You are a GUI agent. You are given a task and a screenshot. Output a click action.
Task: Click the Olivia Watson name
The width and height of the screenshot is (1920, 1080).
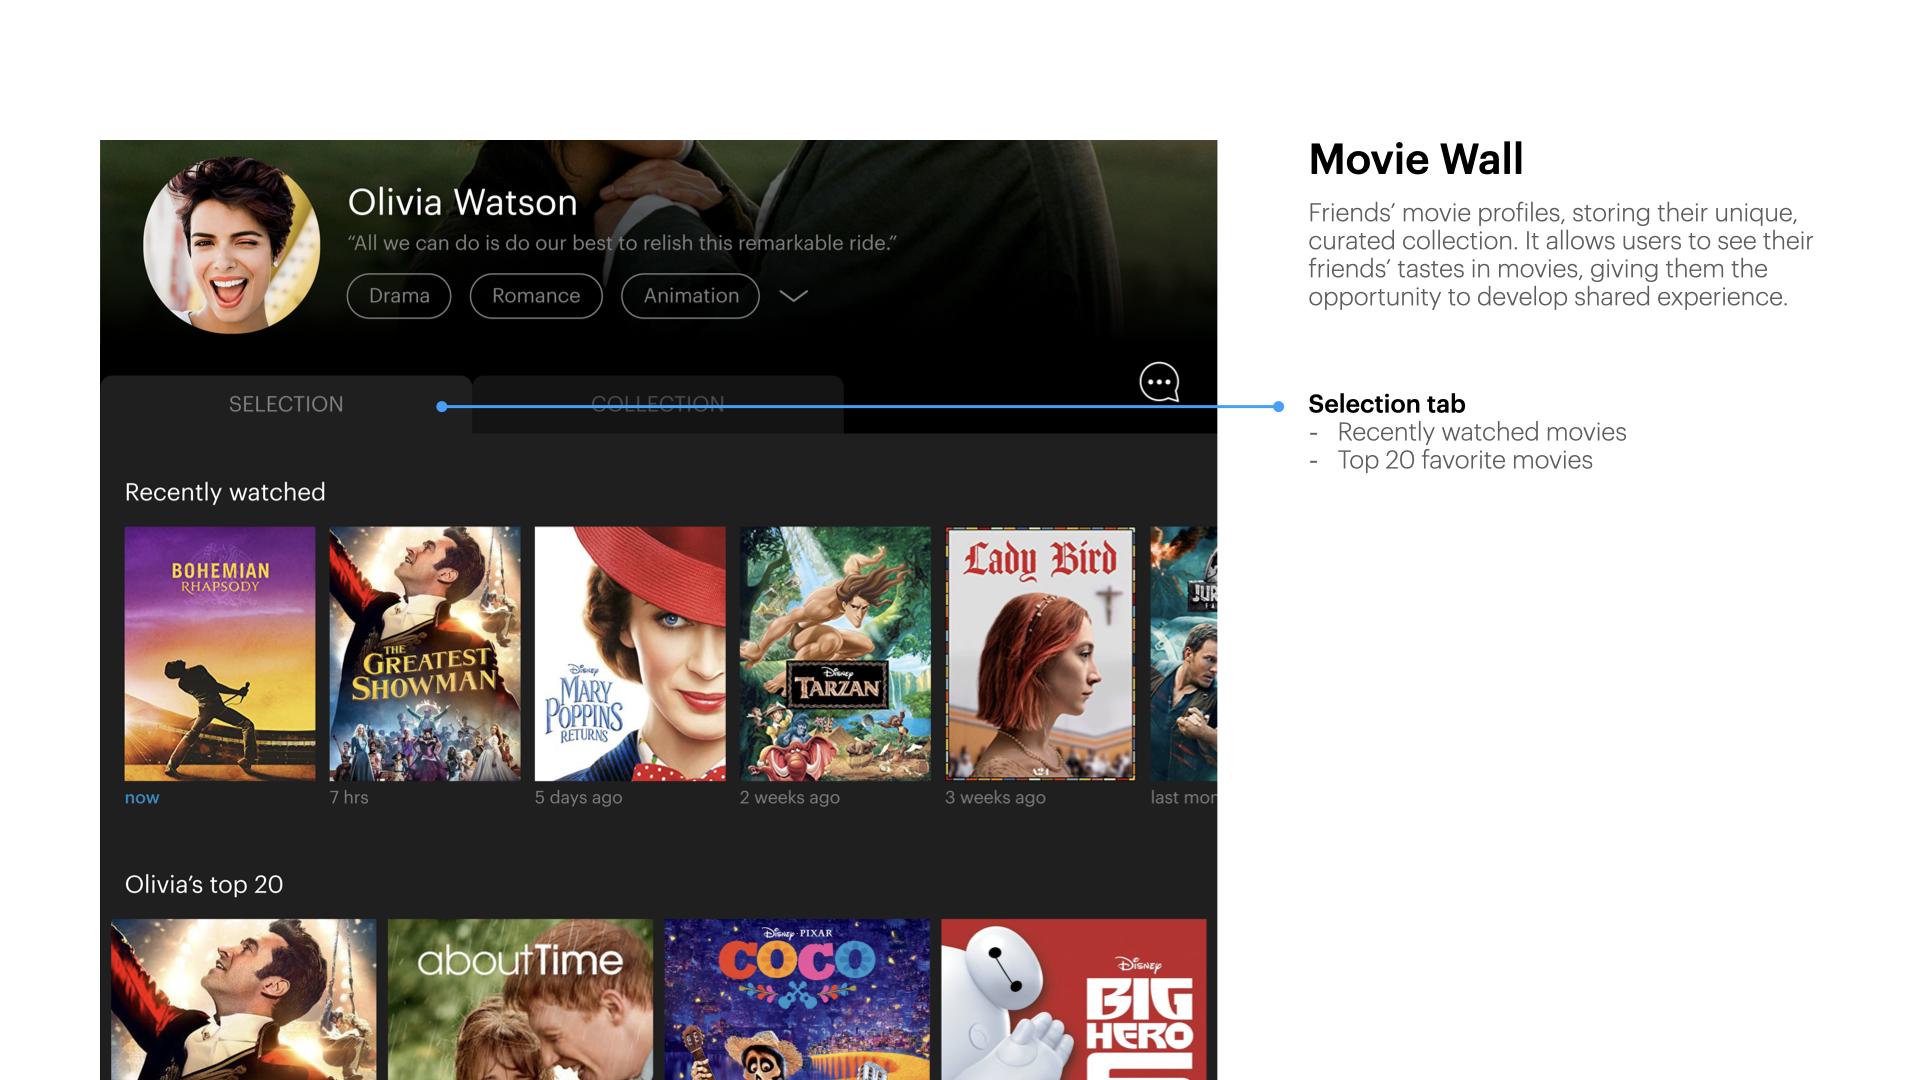click(463, 203)
